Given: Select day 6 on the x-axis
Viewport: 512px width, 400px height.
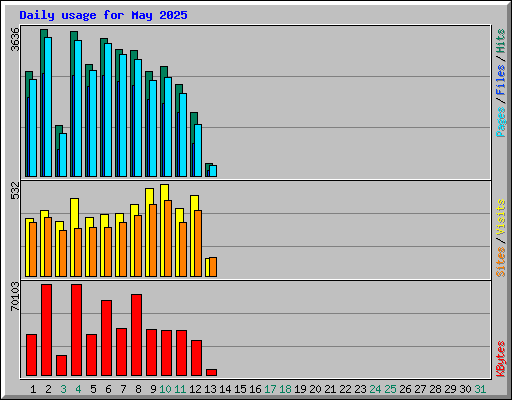Looking at the screenshot, I should coord(108,389).
